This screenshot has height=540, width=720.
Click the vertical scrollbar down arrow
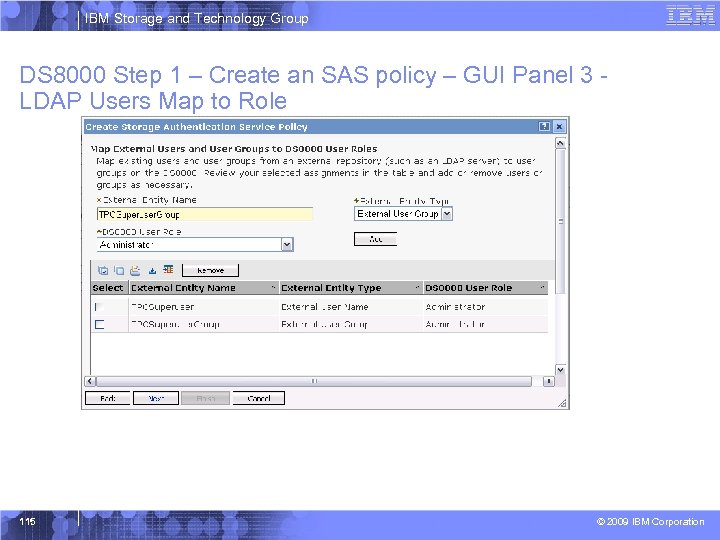[560, 370]
